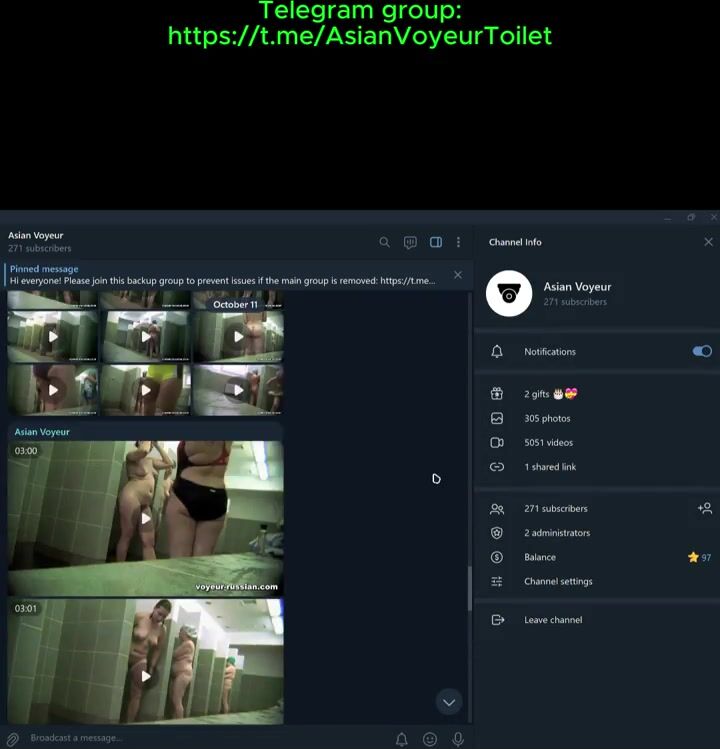Viewport: 720px width, 749px height.
Task: Click the chain link icon
Action: 497,467
